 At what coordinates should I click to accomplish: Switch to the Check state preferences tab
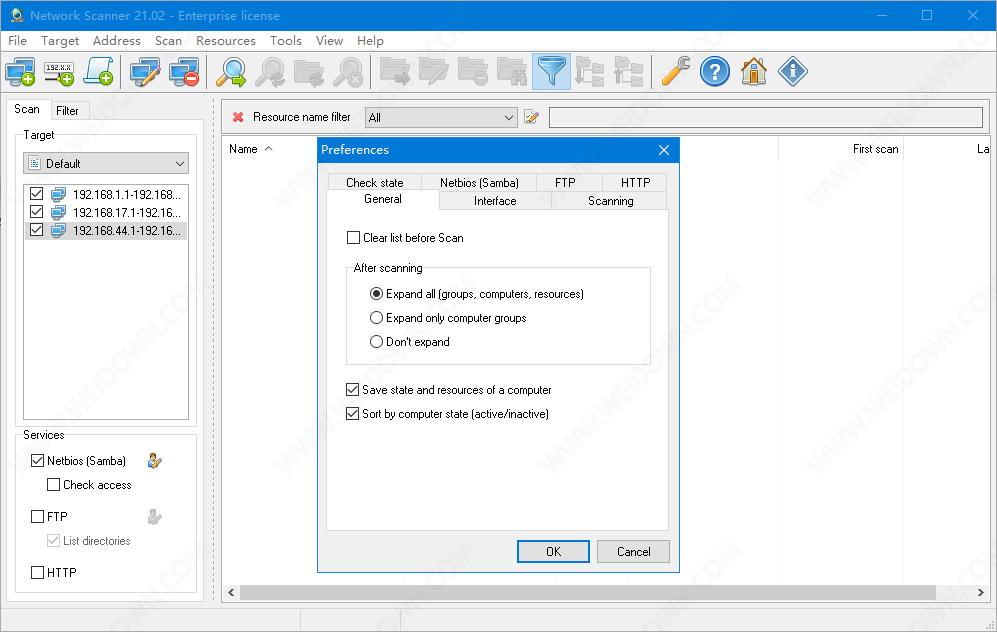tap(375, 182)
